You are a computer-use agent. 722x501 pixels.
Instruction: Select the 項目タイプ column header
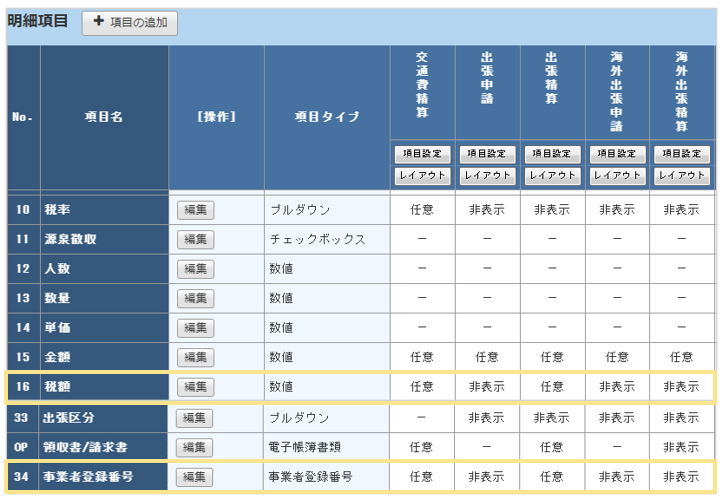pos(326,117)
